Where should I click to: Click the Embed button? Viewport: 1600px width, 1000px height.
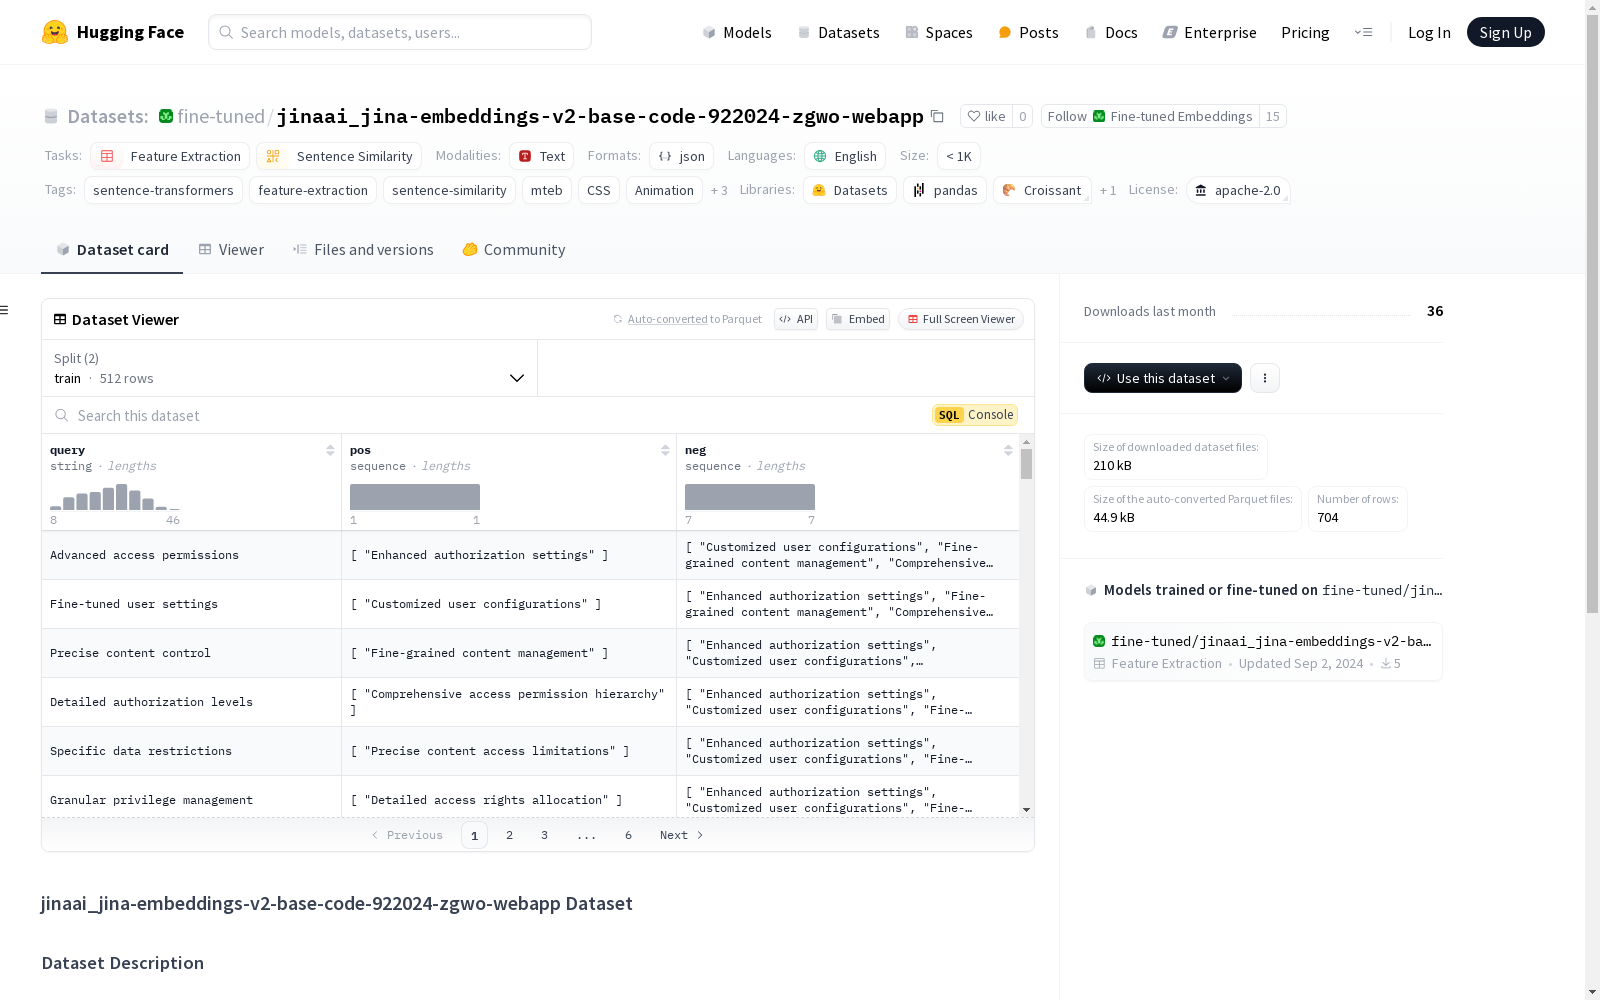(x=858, y=319)
